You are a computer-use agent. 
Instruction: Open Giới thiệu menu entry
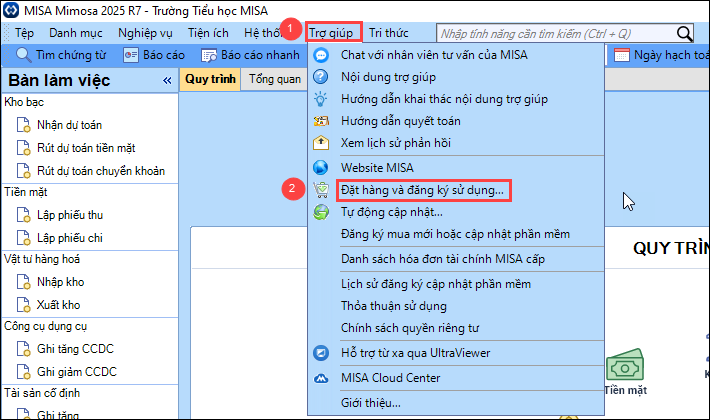[x=456, y=403]
